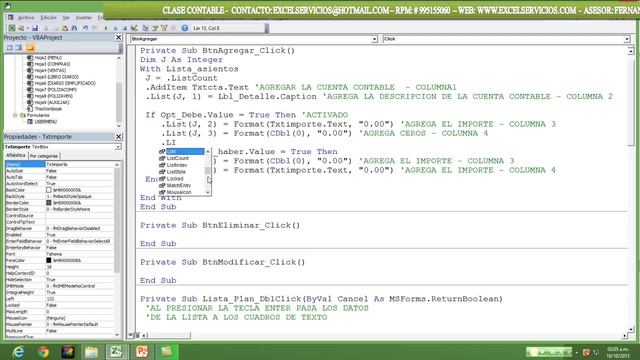The image size is (640, 360).
Task: Open the File Explorer taskbar icon
Action: (x=91, y=352)
